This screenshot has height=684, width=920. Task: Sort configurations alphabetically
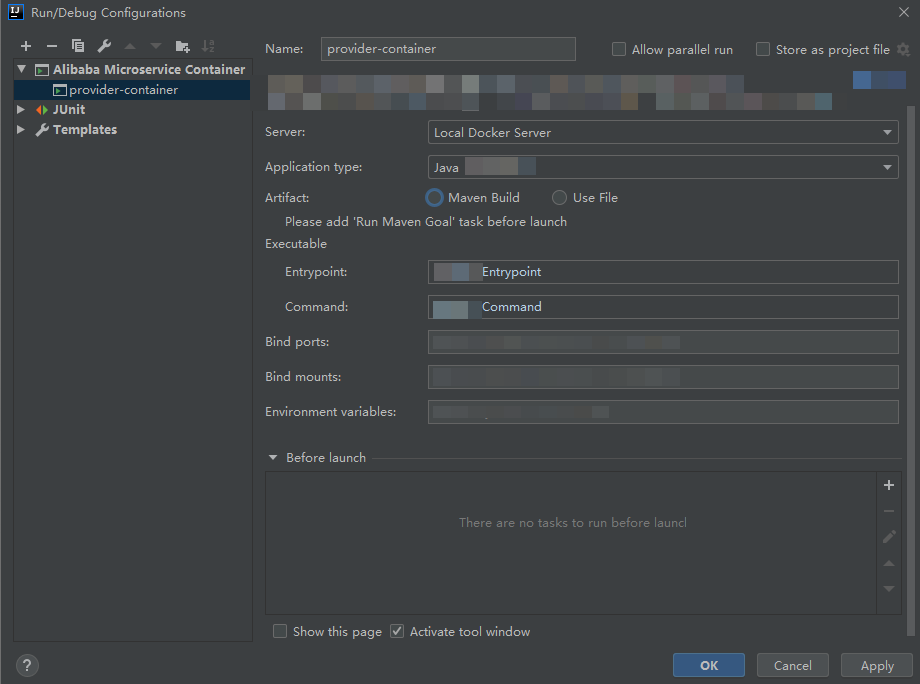208,46
